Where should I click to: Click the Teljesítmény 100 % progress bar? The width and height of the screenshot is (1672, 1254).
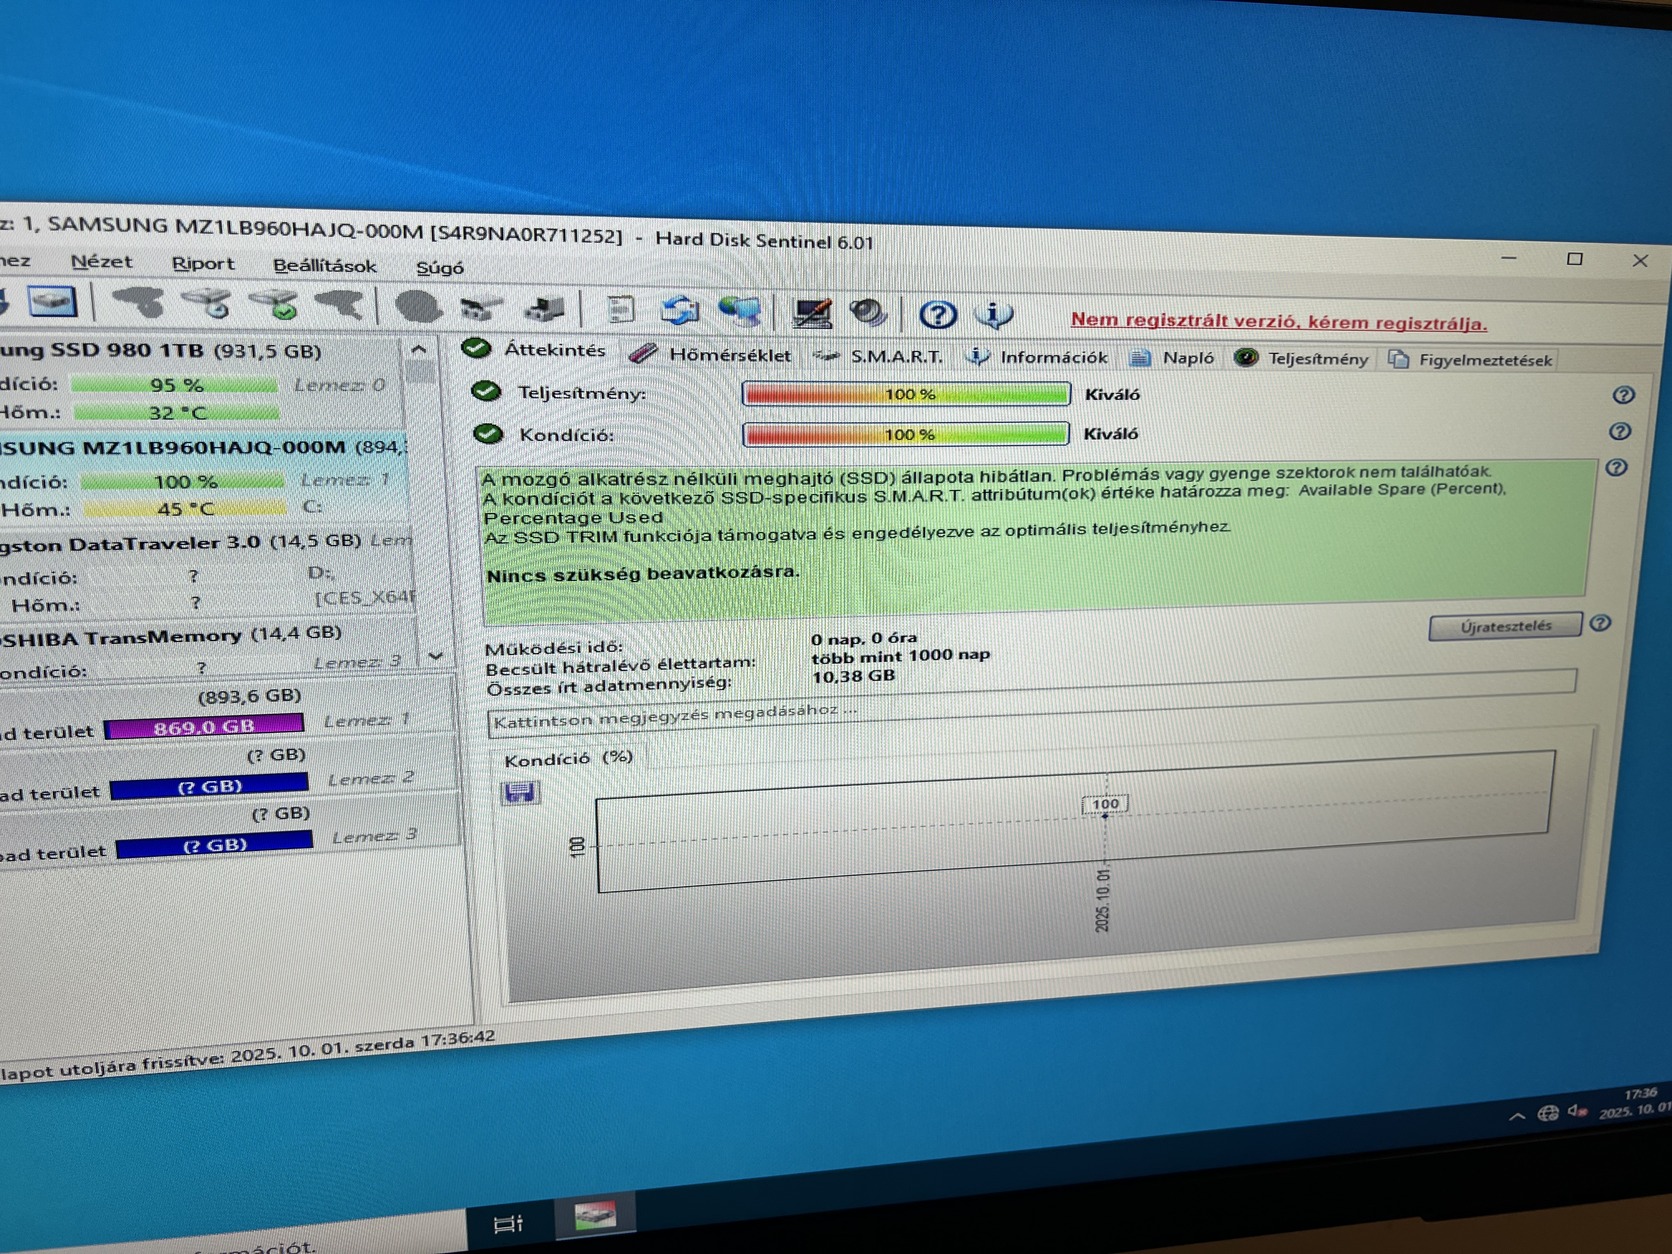click(906, 394)
